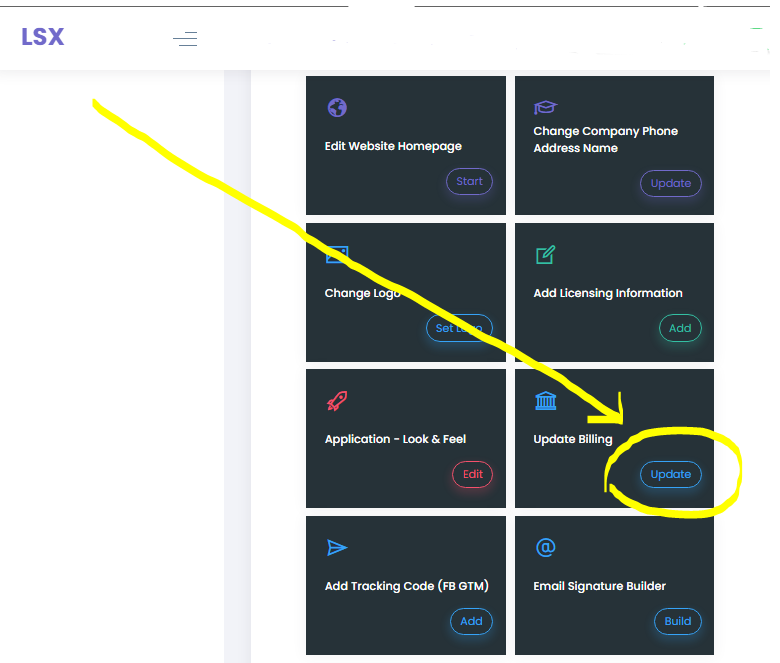Click the @ icon above Email Signature Builder
Screen dimensions: 780x663
[545, 547]
